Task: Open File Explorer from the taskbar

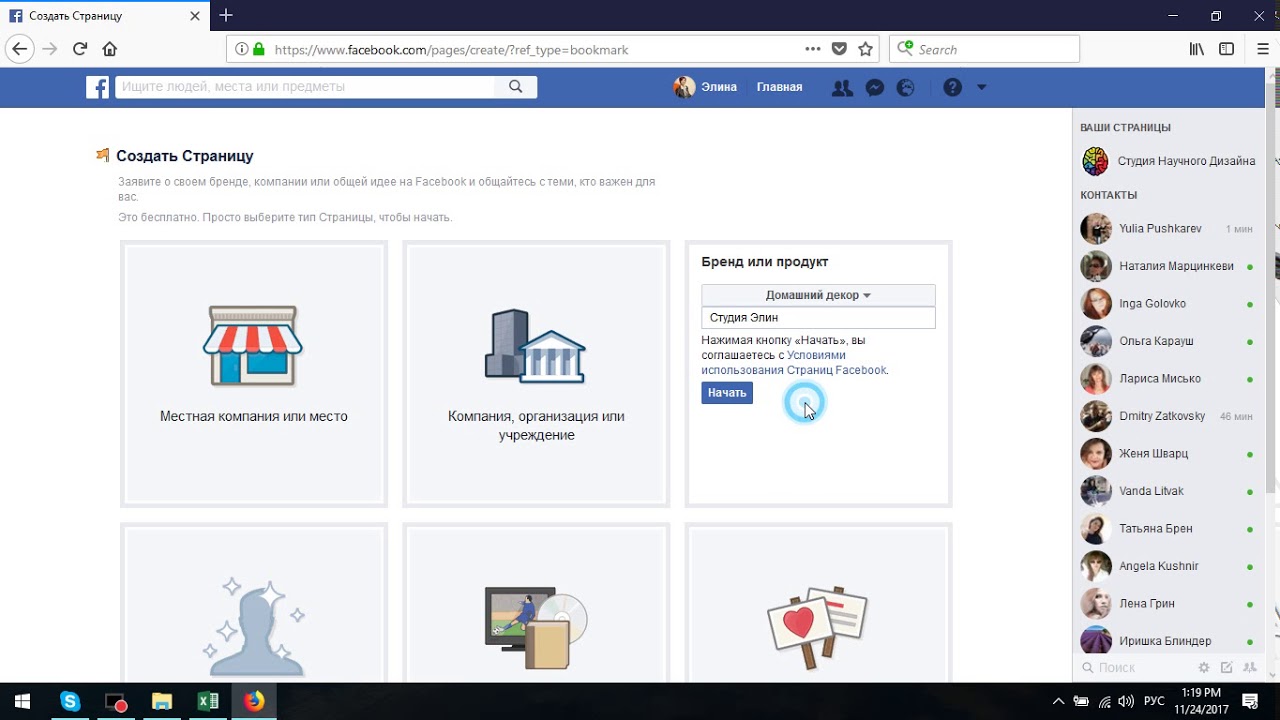Action: 162,701
